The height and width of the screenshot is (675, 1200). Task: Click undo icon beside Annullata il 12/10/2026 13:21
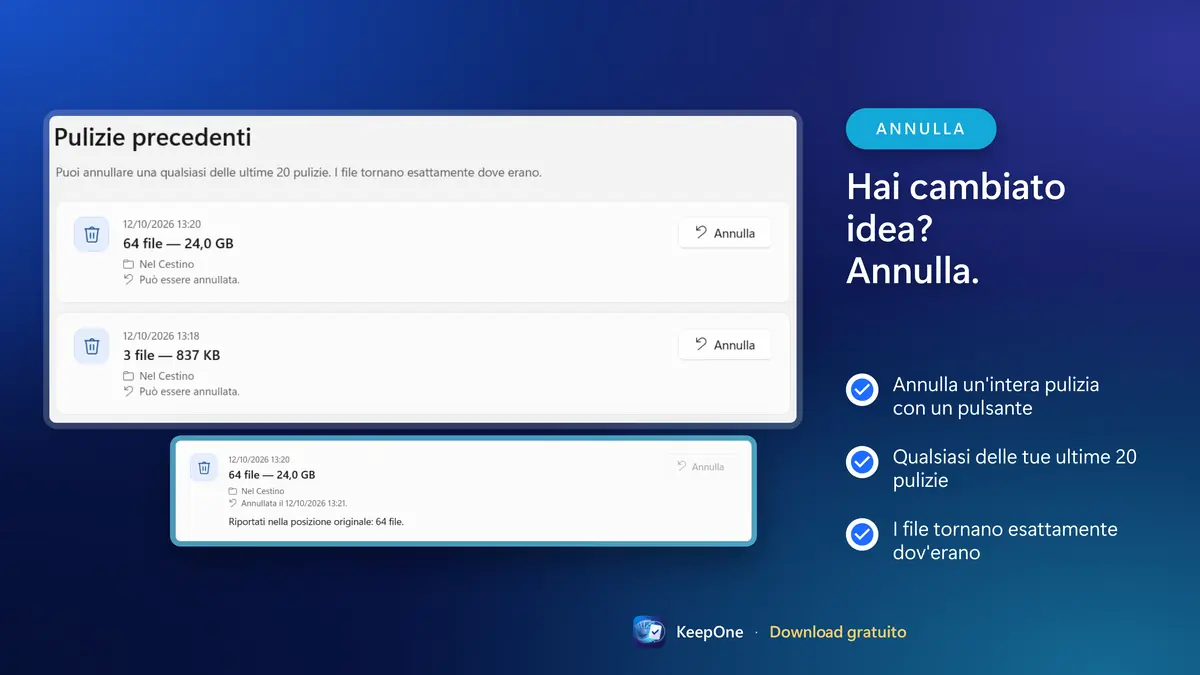click(233, 504)
